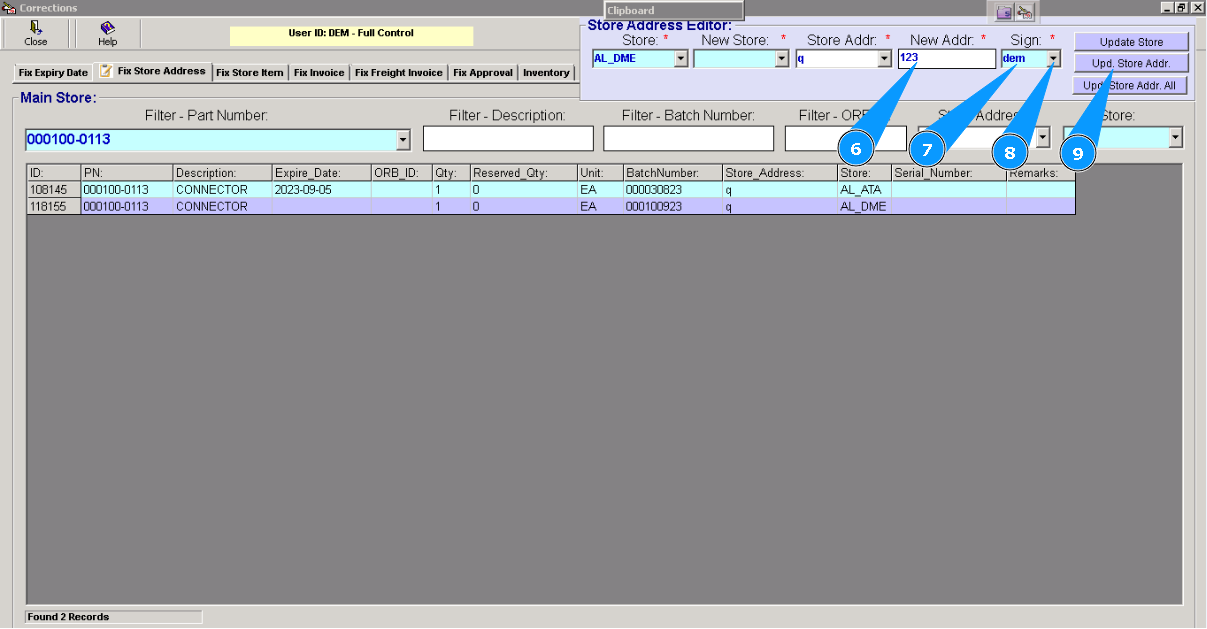Expand the Filter - Part Number dropdown
The width and height of the screenshot is (1207, 629).
[403, 139]
